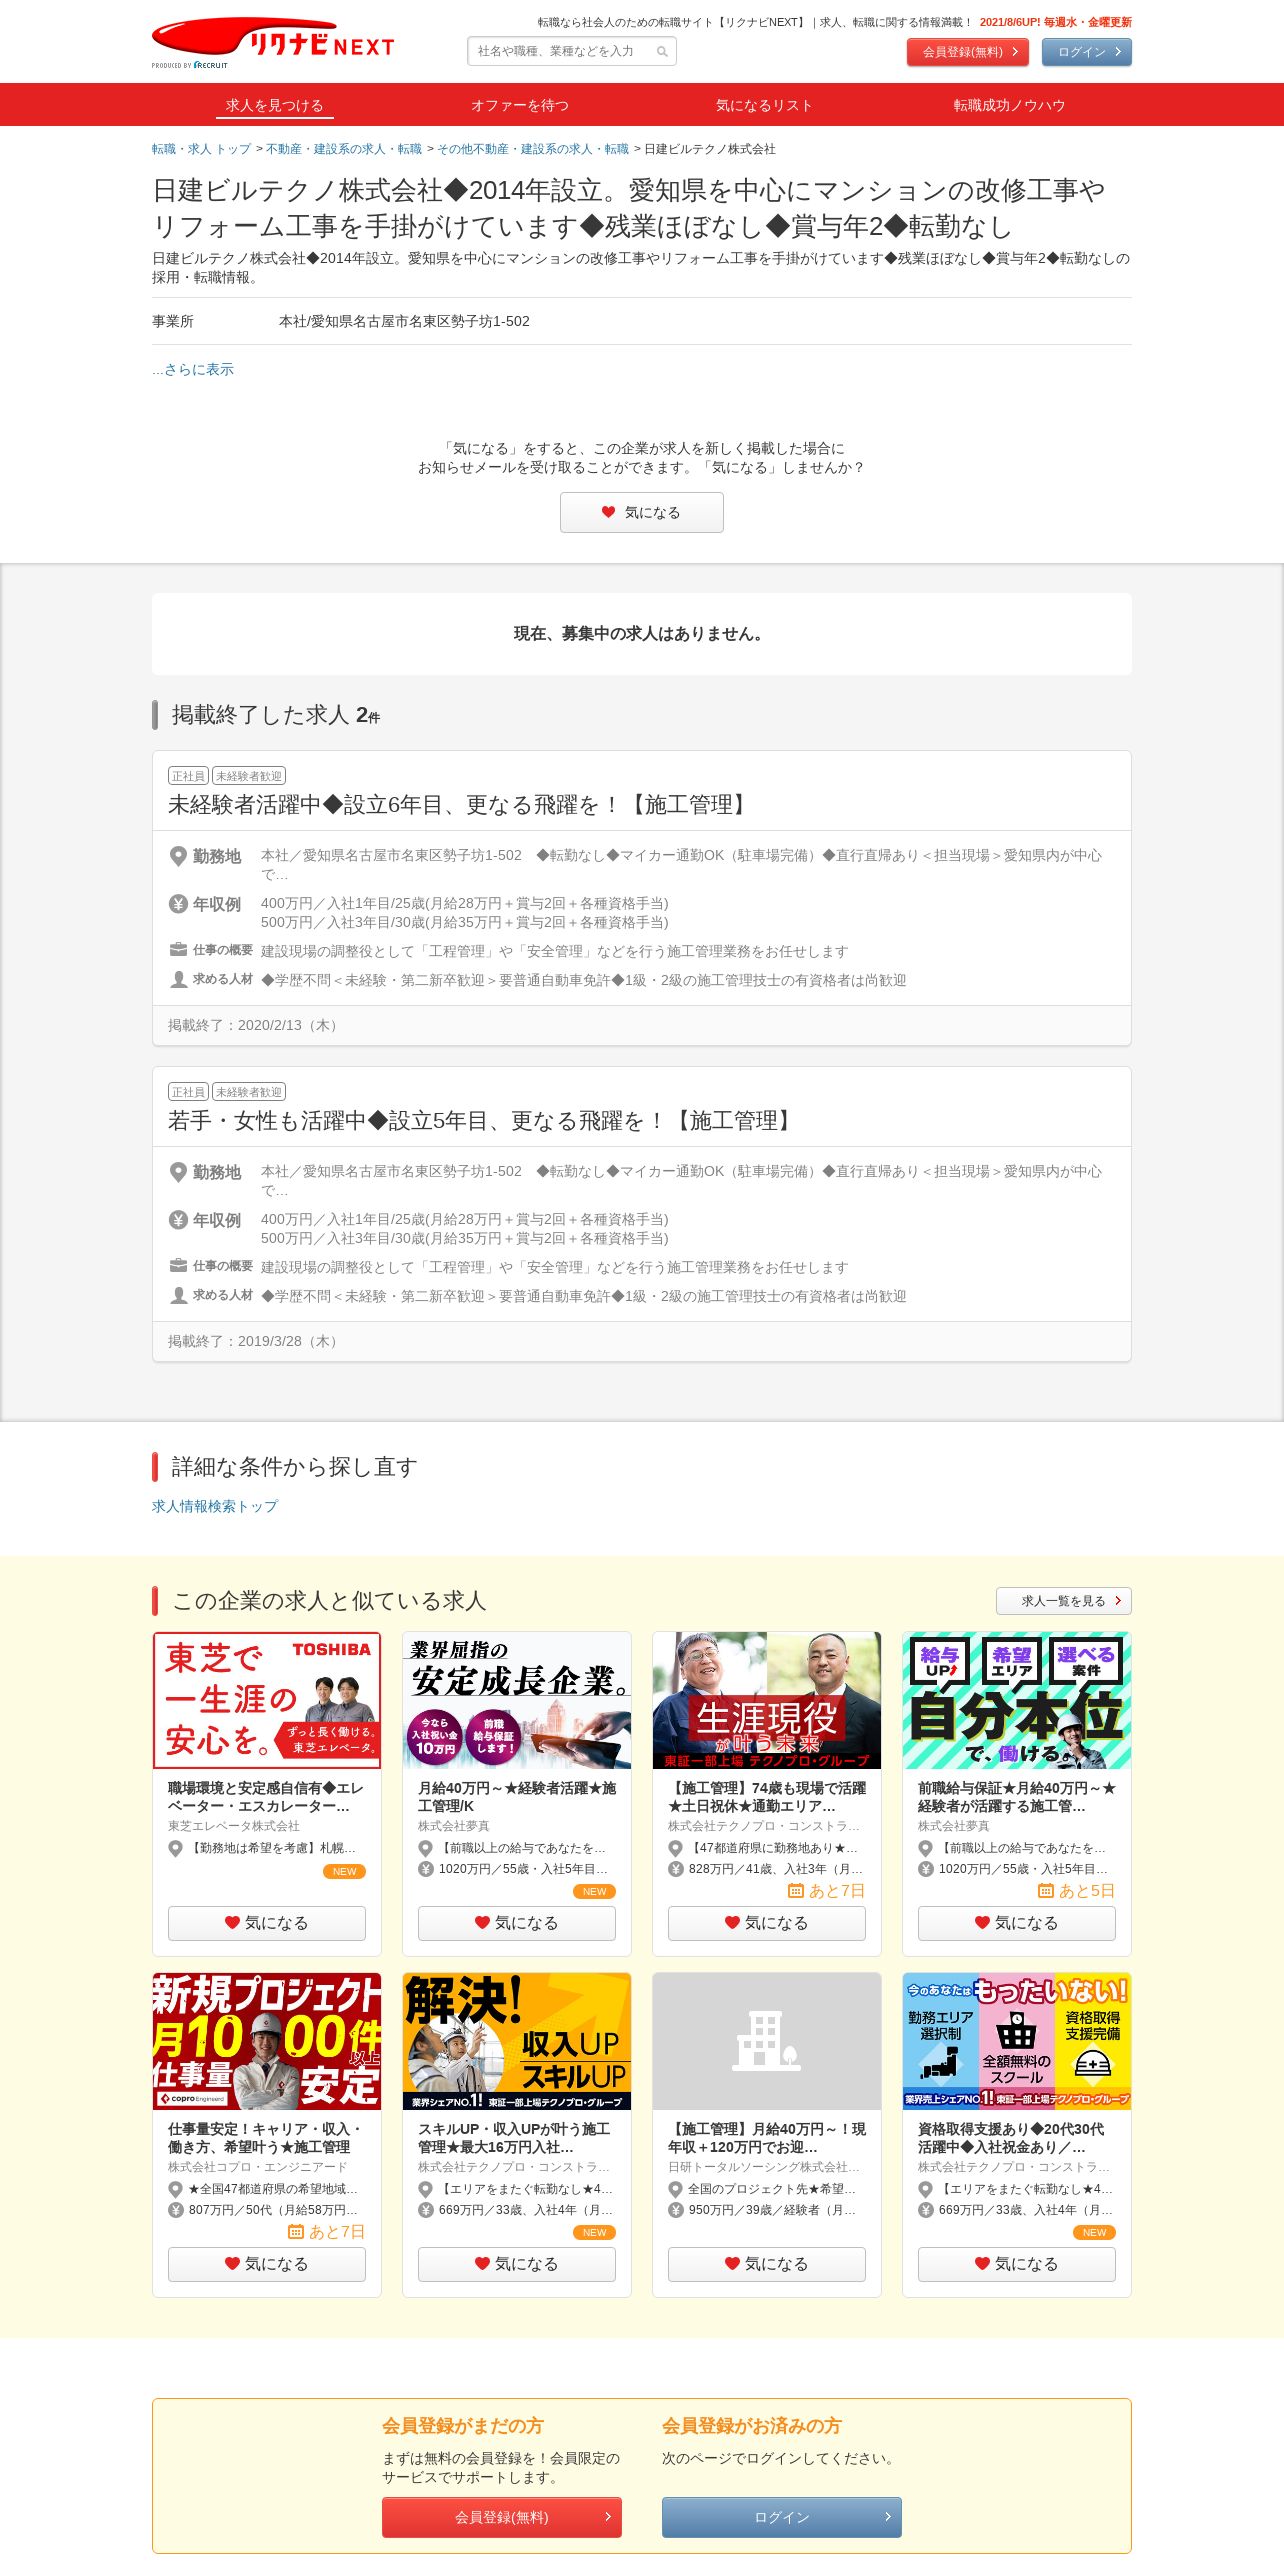Toggle 気になる on 東芝エレベータ card
Screen dimensions: 1284x2568
click(x=267, y=1923)
